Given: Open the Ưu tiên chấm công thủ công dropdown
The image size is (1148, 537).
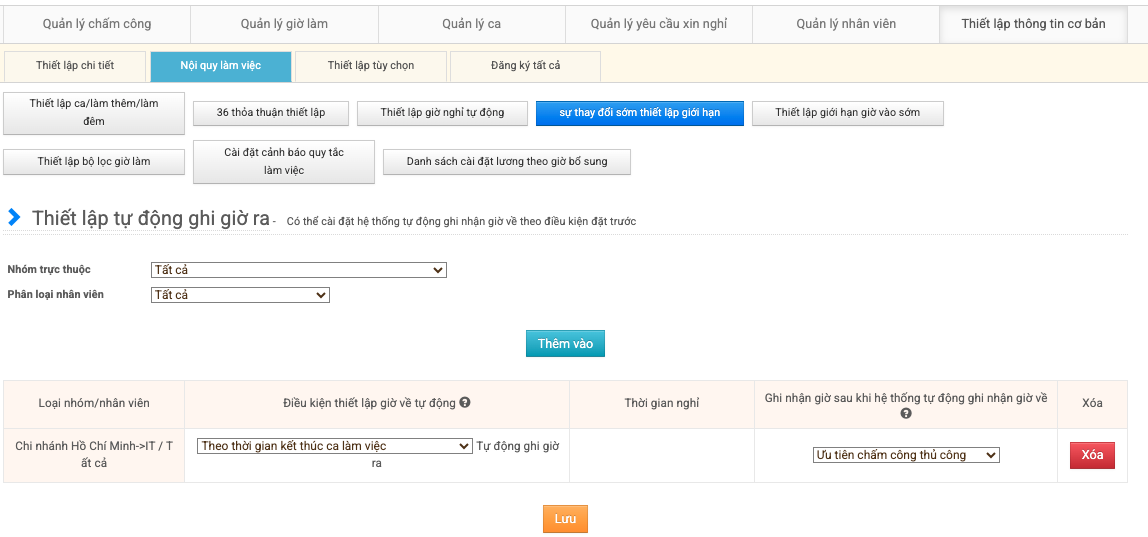Looking at the screenshot, I should (905, 455).
